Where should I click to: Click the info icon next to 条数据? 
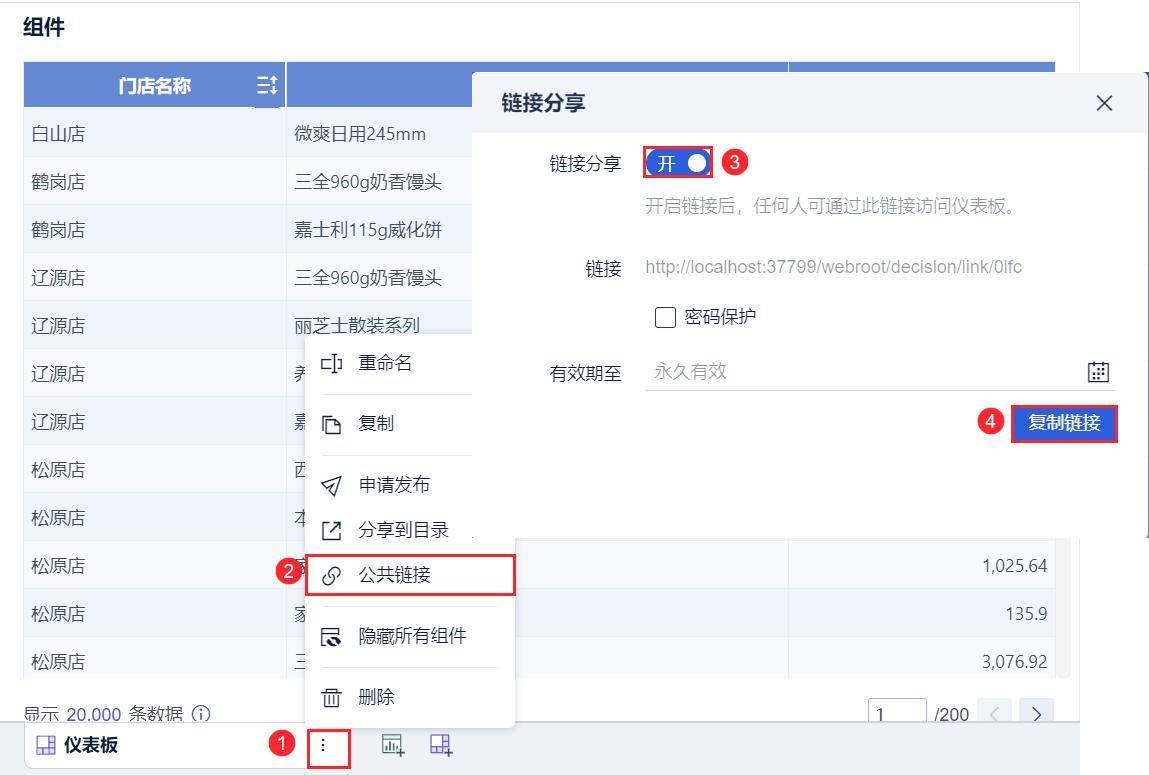(201, 713)
